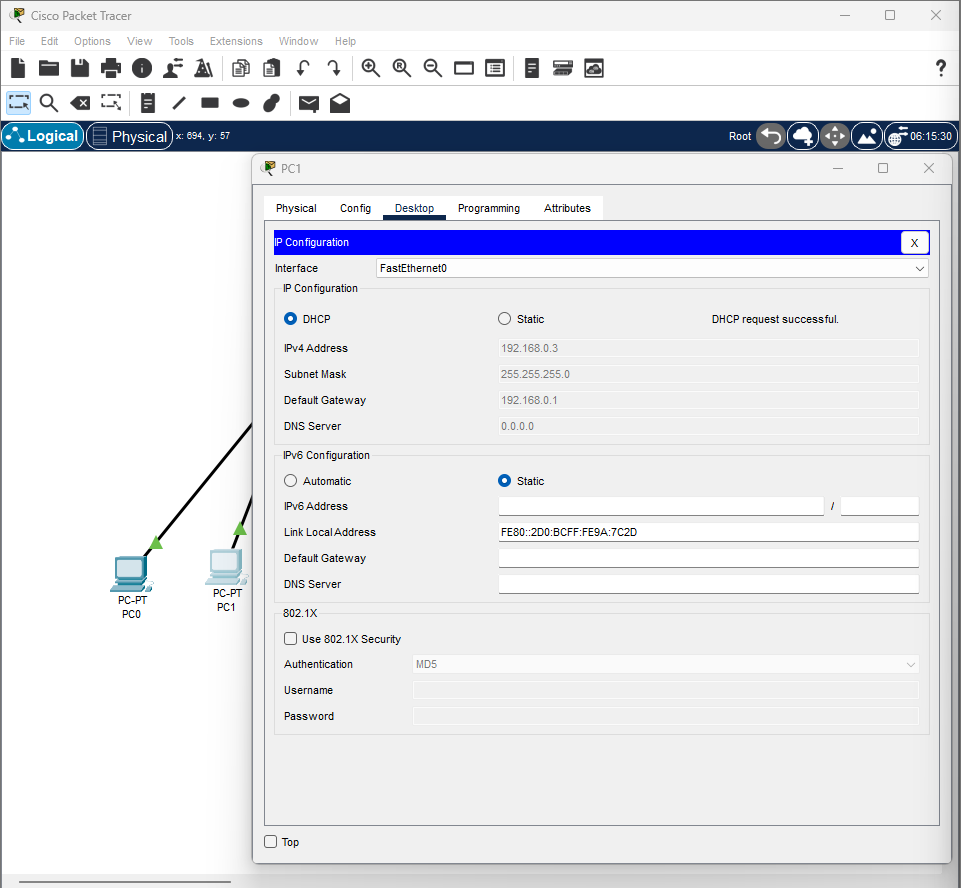Activate the Resize Shape tool
Image resolution: width=961 pixels, height=888 pixels.
[x=111, y=102]
